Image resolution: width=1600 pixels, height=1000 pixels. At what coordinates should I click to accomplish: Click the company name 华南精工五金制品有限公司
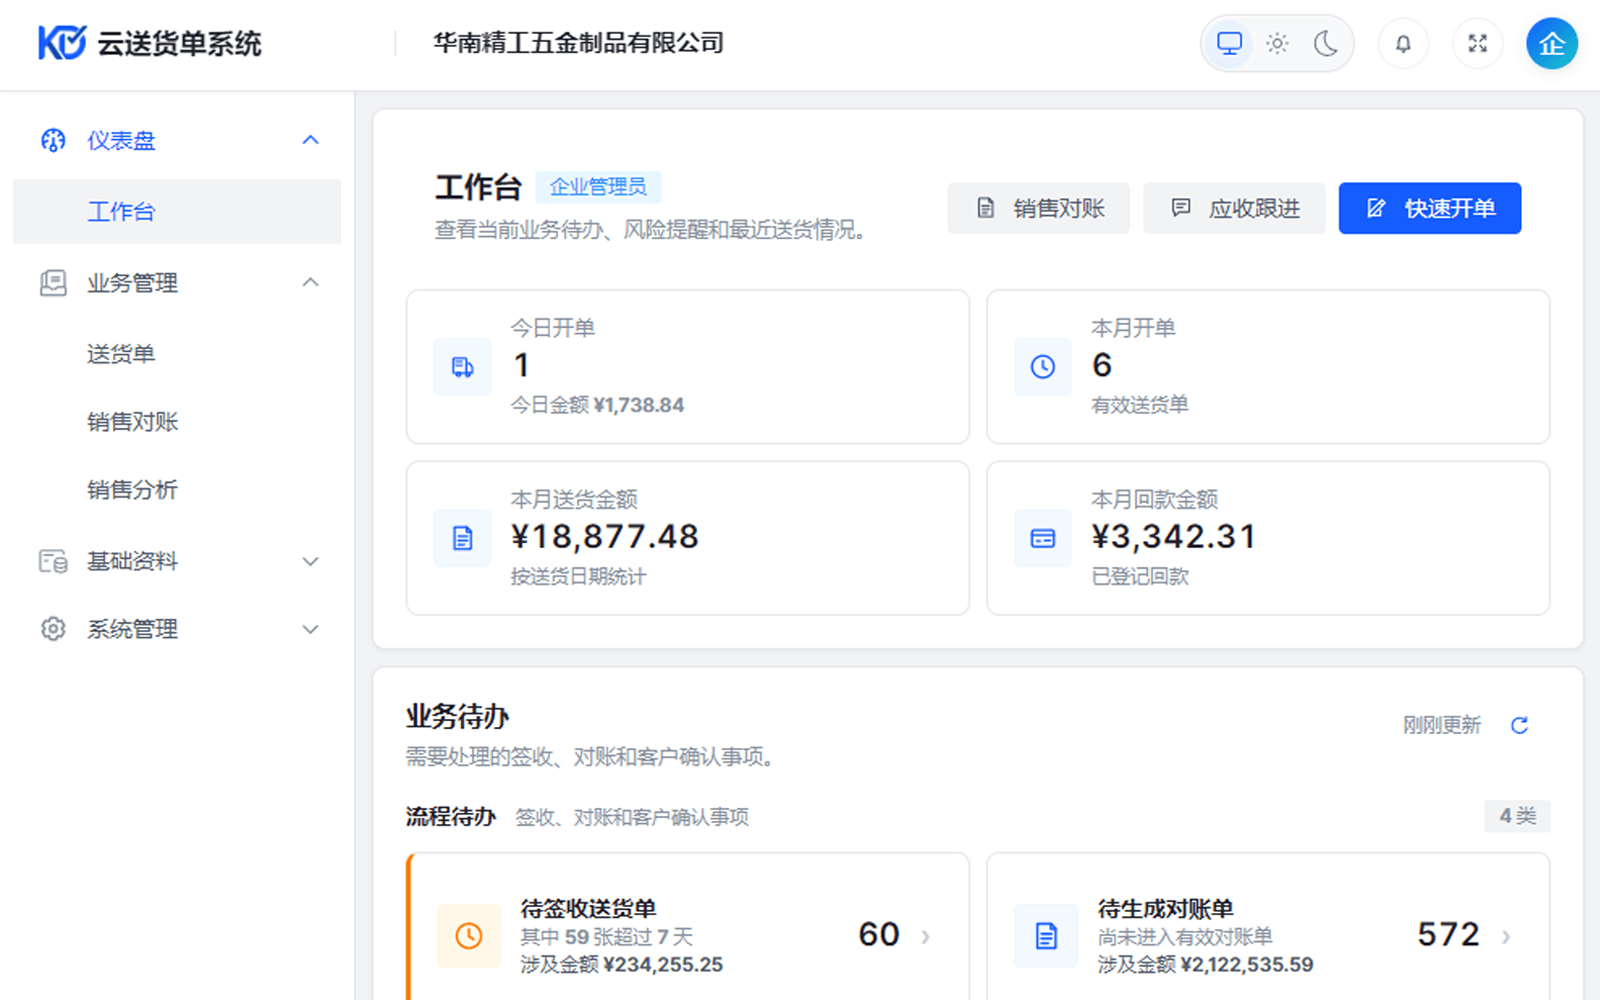578,43
